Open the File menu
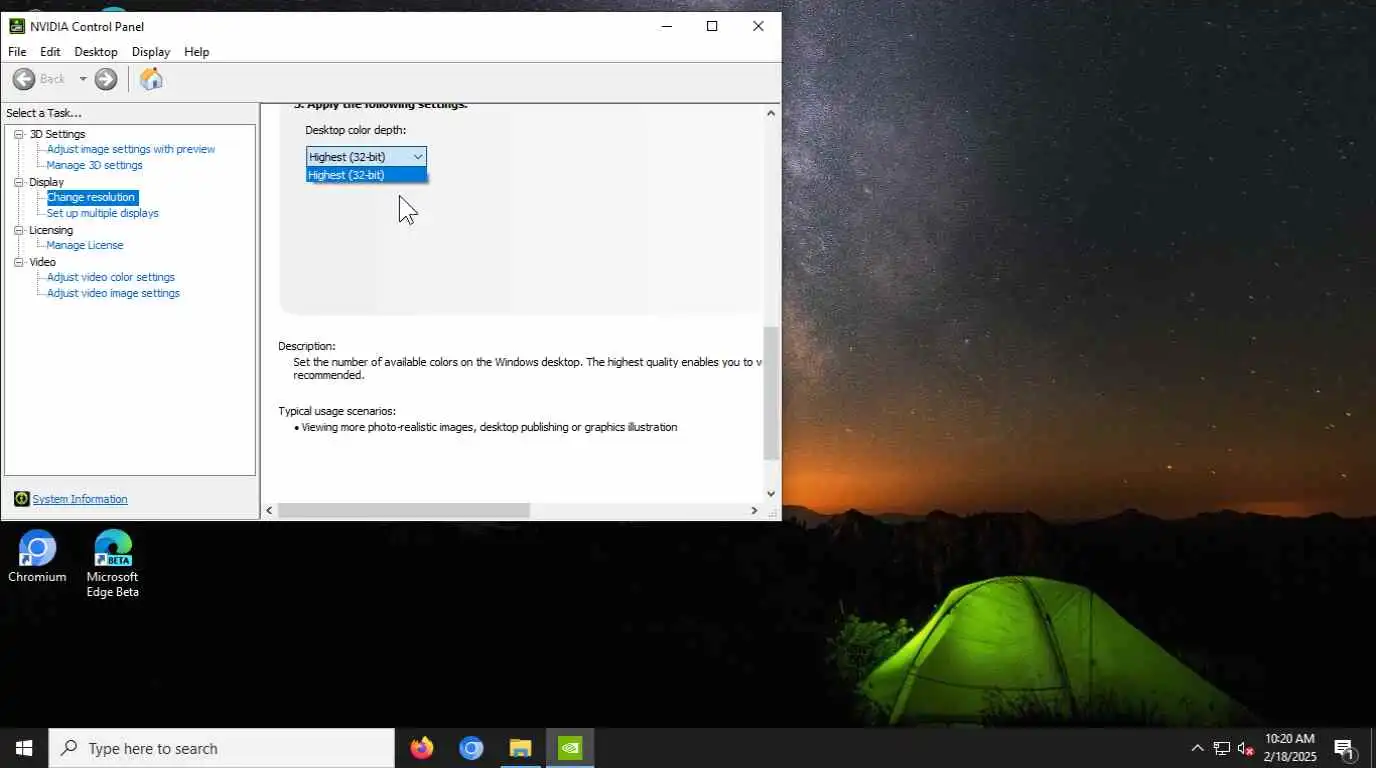Image resolution: width=1376 pixels, height=768 pixels. click(x=17, y=52)
